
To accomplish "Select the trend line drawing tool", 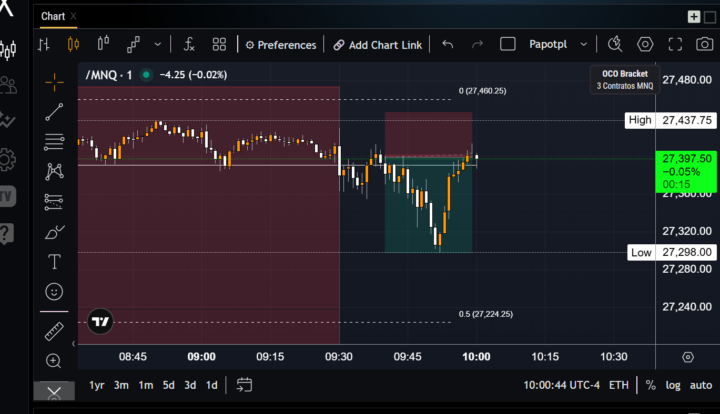I will pyautogui.click(x=54, y=112).
